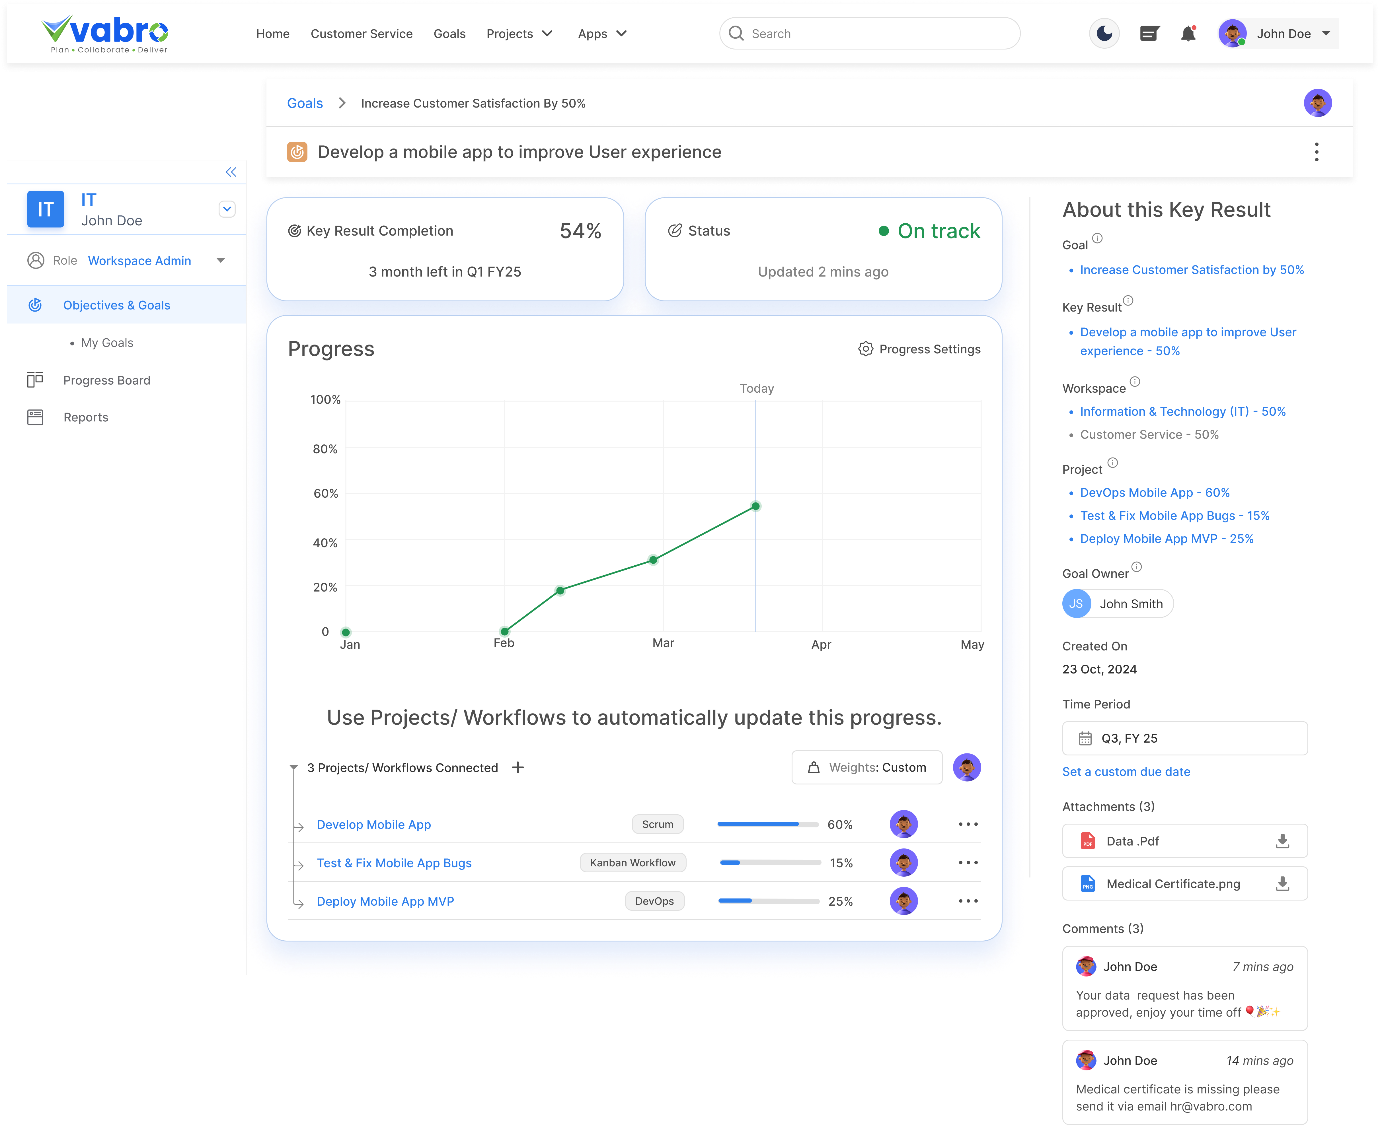The width and height of the screenshot is (1380, 1125).
Task: Click owner avatar in Deploy Mobile App MVP row
Action: click(x=904, y=901)
